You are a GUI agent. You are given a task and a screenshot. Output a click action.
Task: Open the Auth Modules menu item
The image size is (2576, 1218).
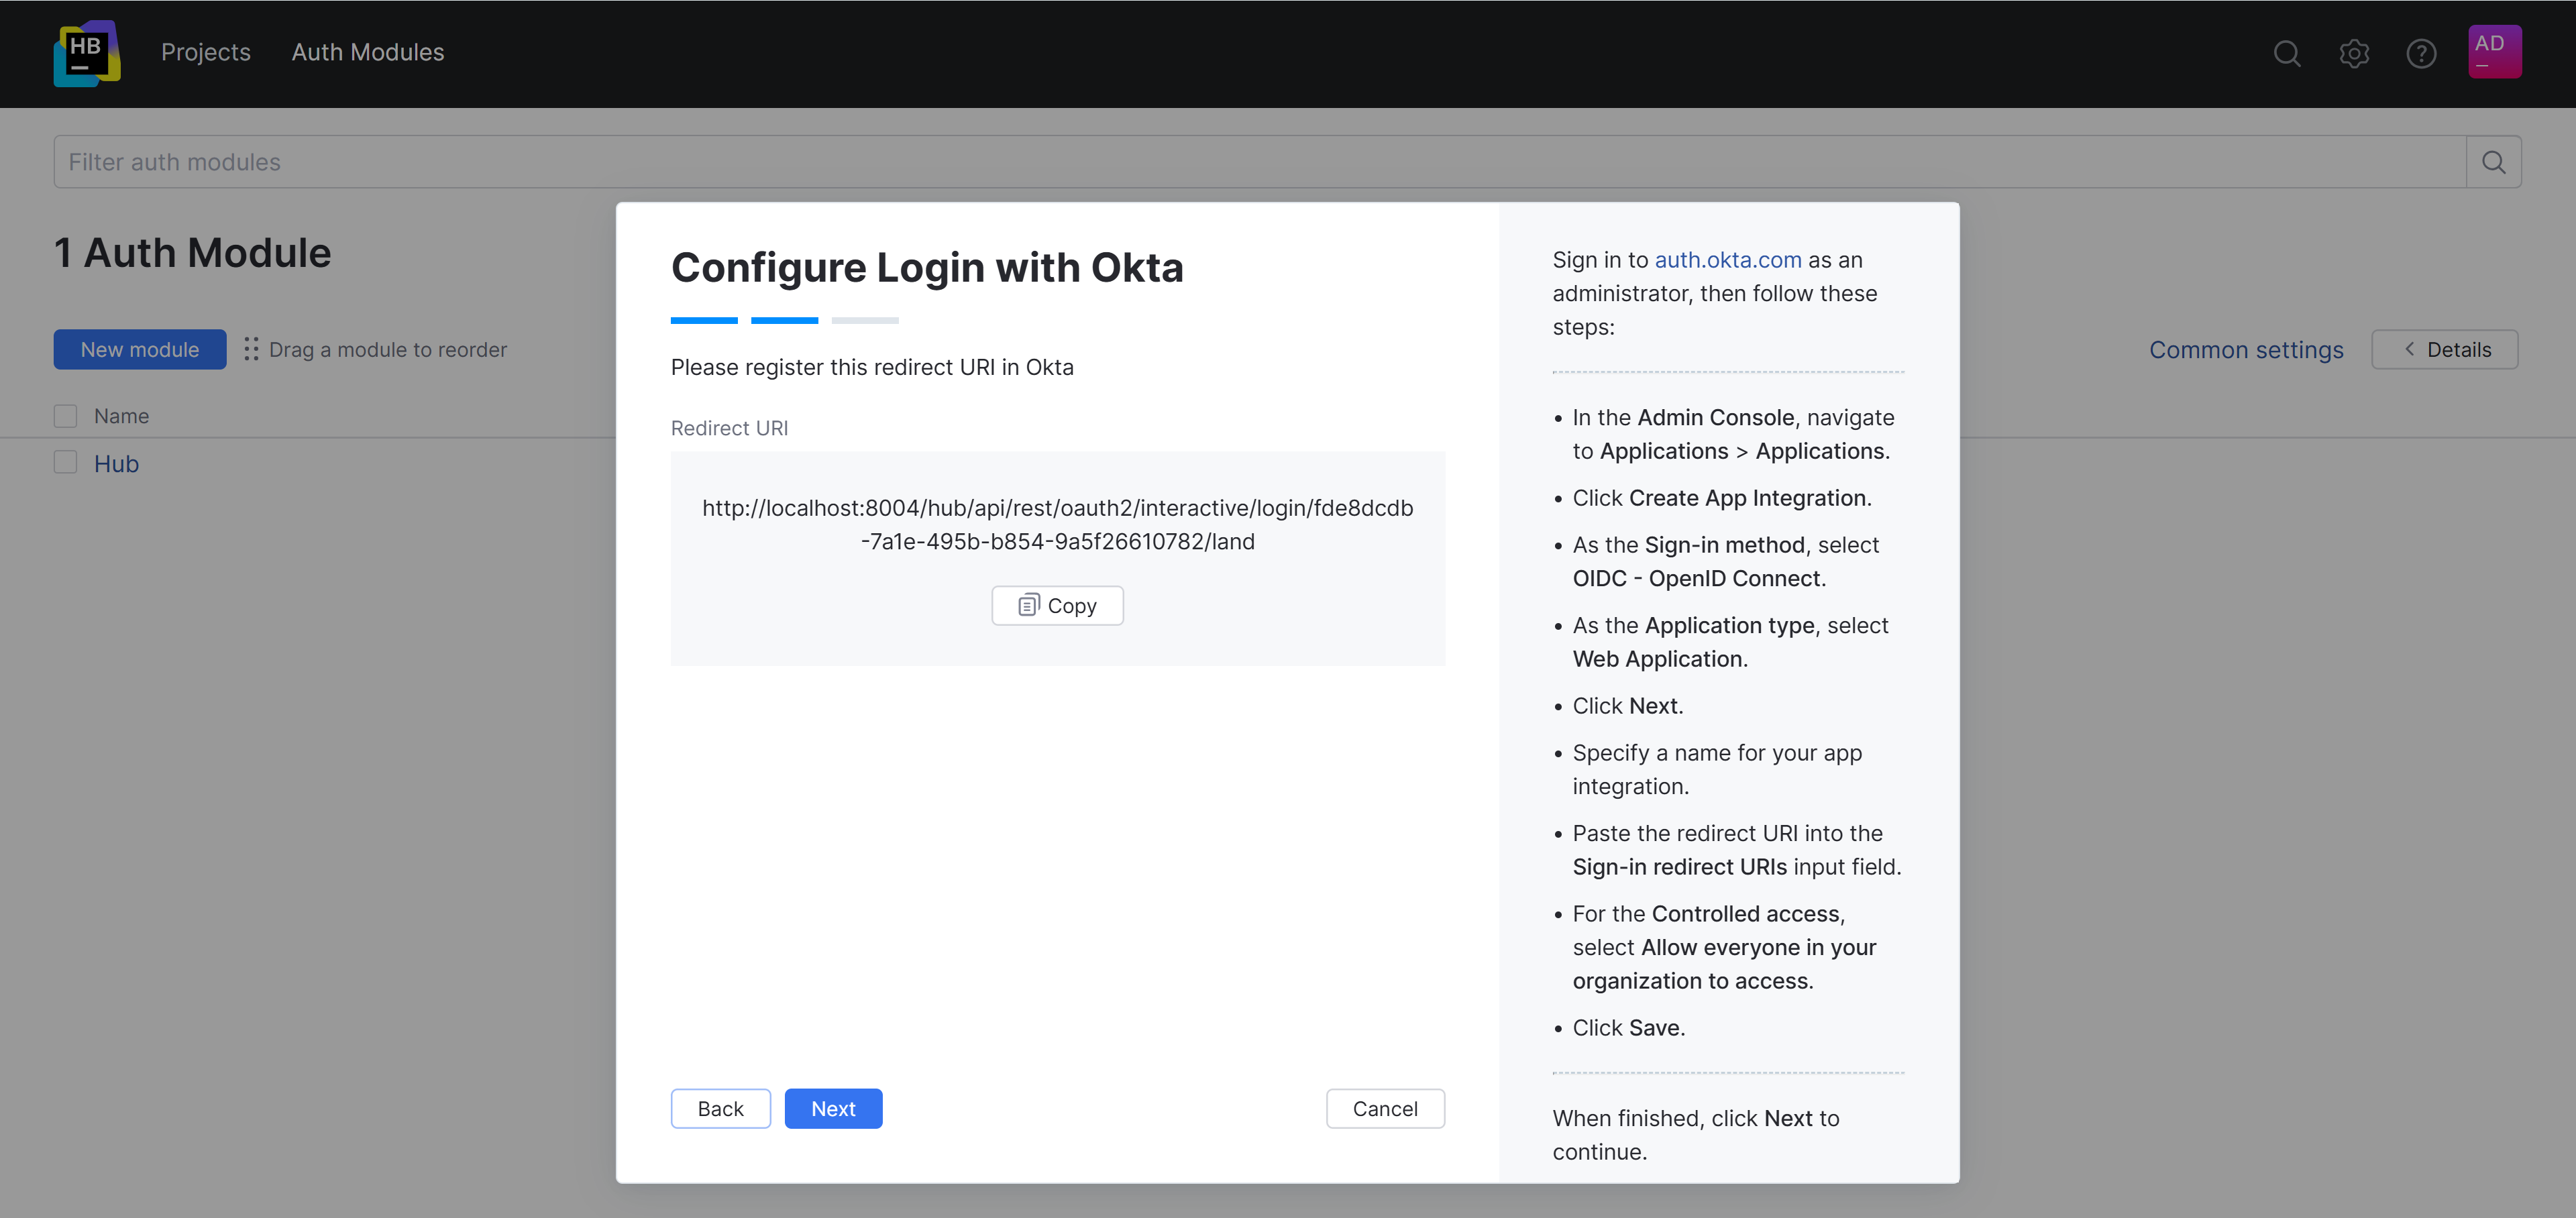367,52
